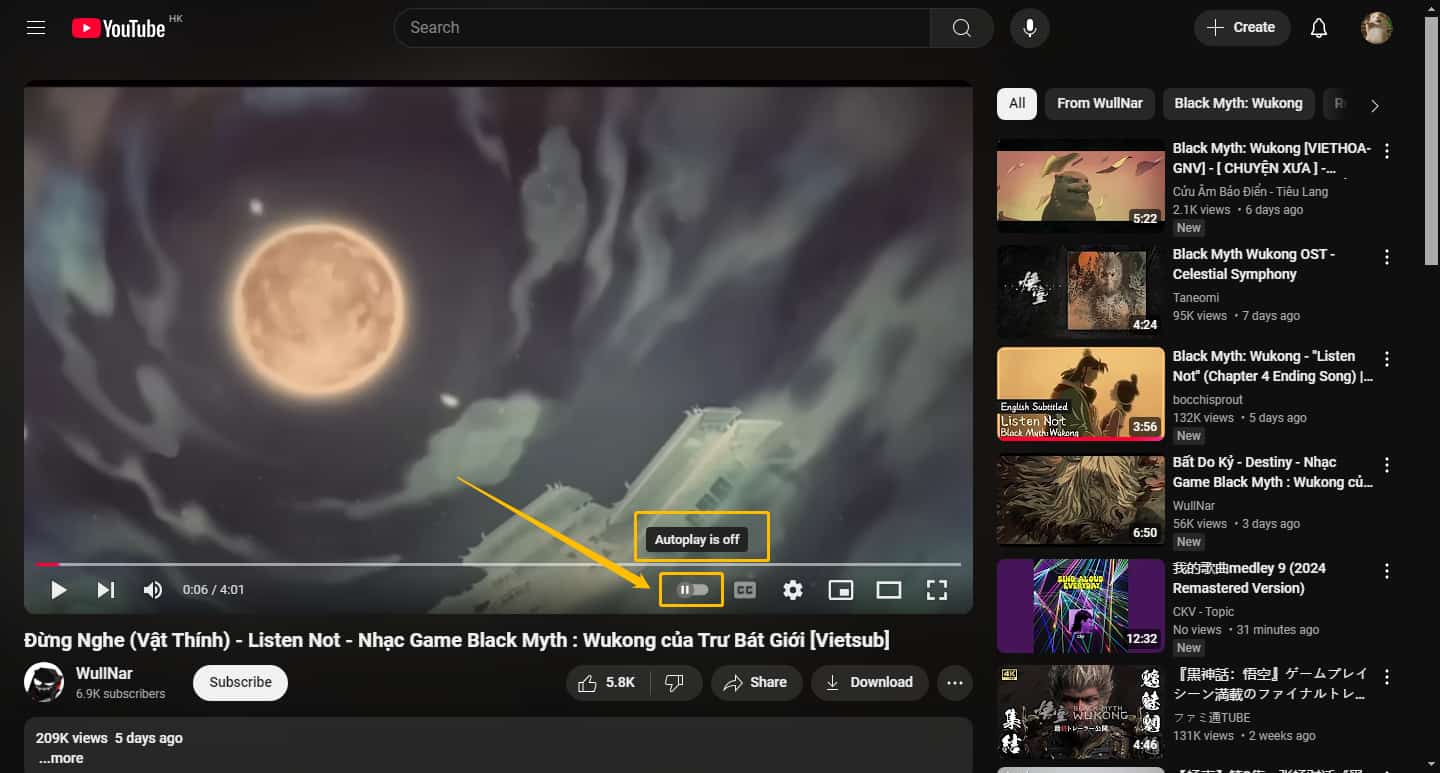
Task: Enable miniplayer mode
Action: coord(841,590)
